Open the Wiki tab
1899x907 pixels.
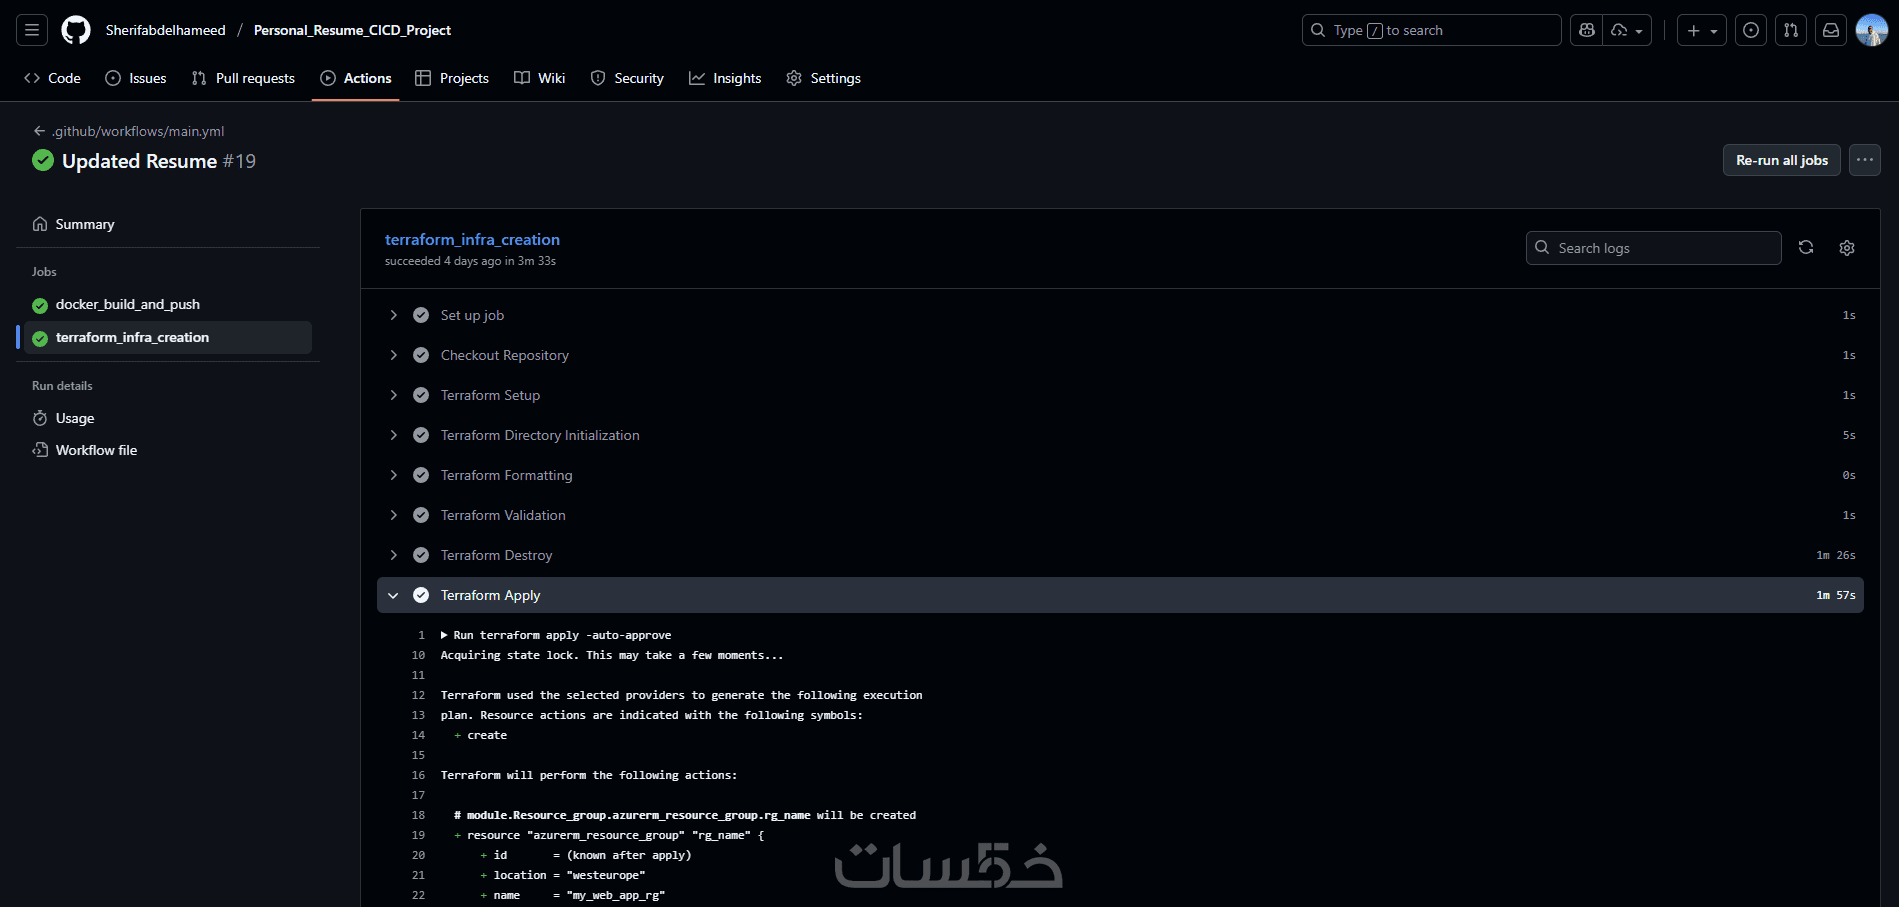540,78
